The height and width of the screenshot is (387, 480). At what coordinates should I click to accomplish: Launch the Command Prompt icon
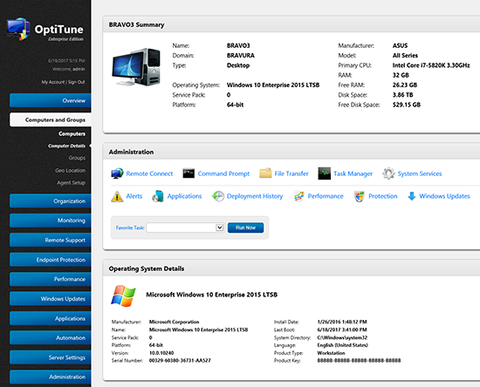tap(188, 173)
